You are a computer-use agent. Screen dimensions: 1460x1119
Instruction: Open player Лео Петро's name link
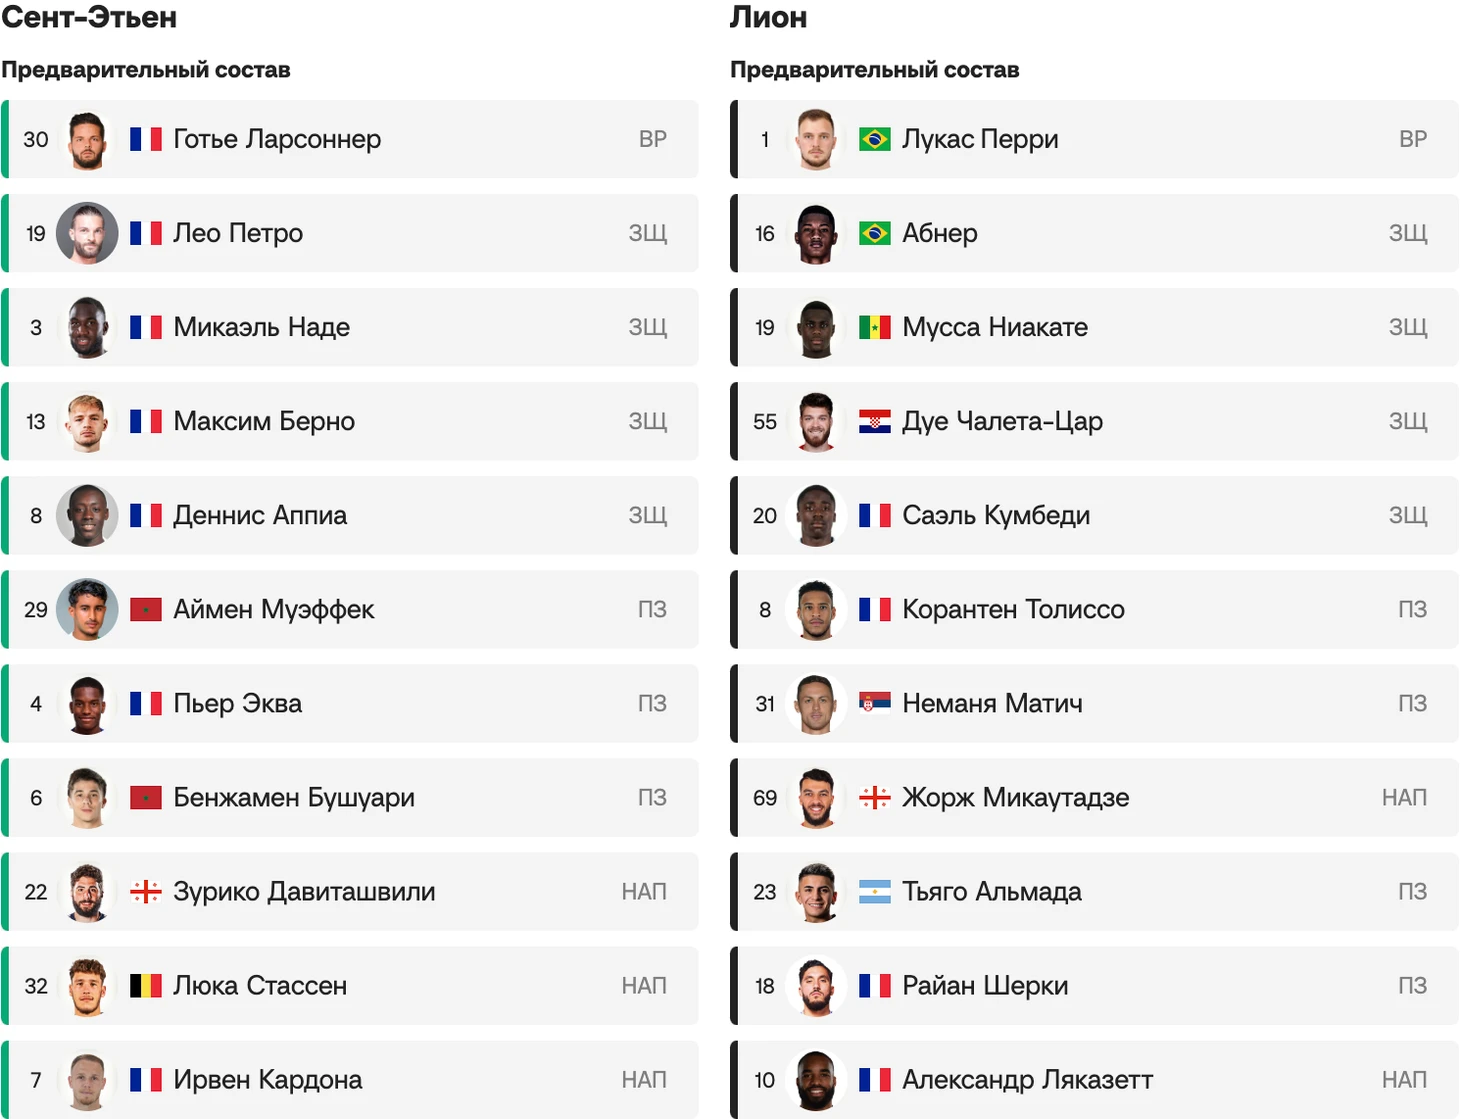(x=238, y=233)
